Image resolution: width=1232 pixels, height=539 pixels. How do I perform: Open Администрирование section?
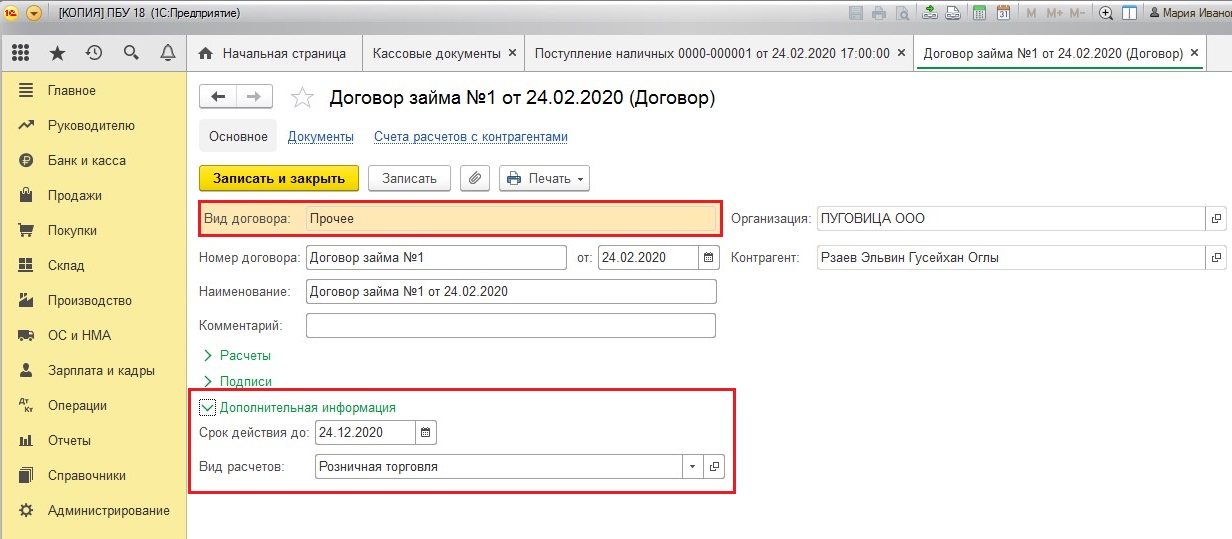tap(93, 510)
